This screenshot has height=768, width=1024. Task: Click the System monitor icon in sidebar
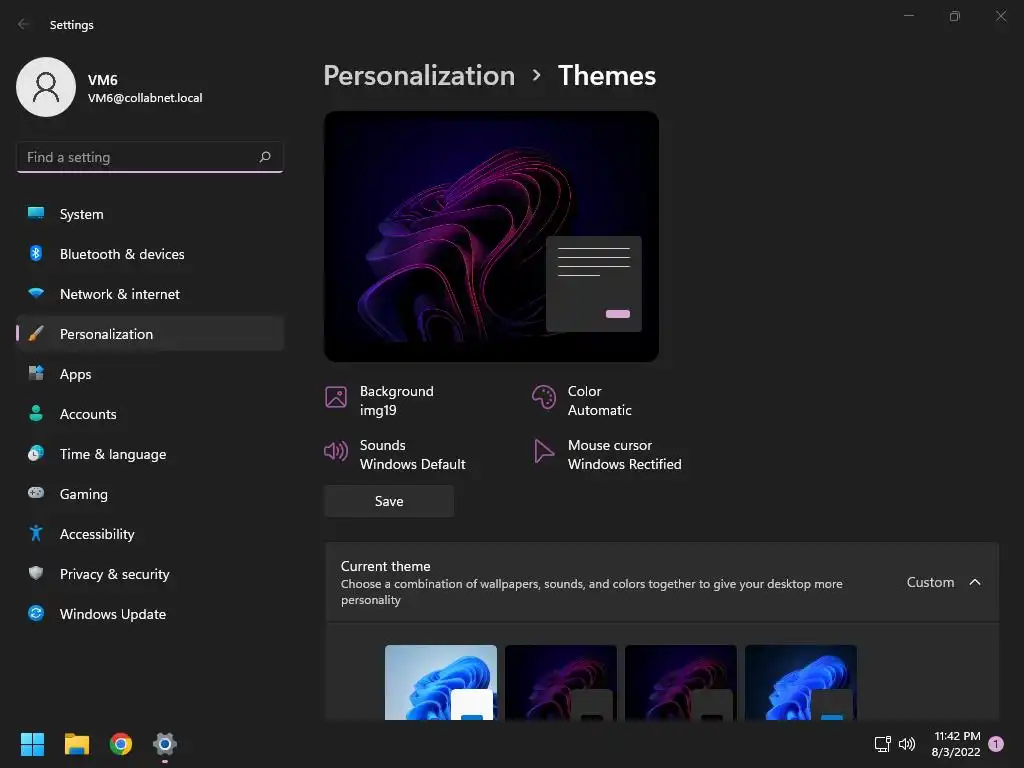click(36, 214)
